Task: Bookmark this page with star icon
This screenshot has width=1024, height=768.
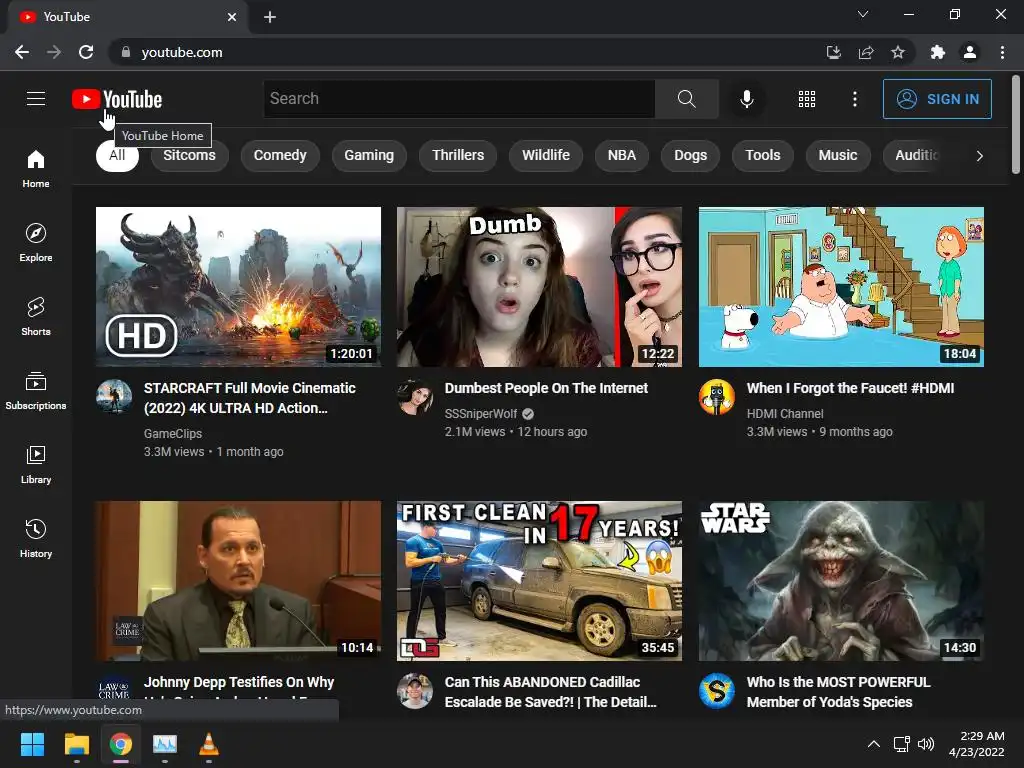Action: pyautogui.click(x=898, y=52)
